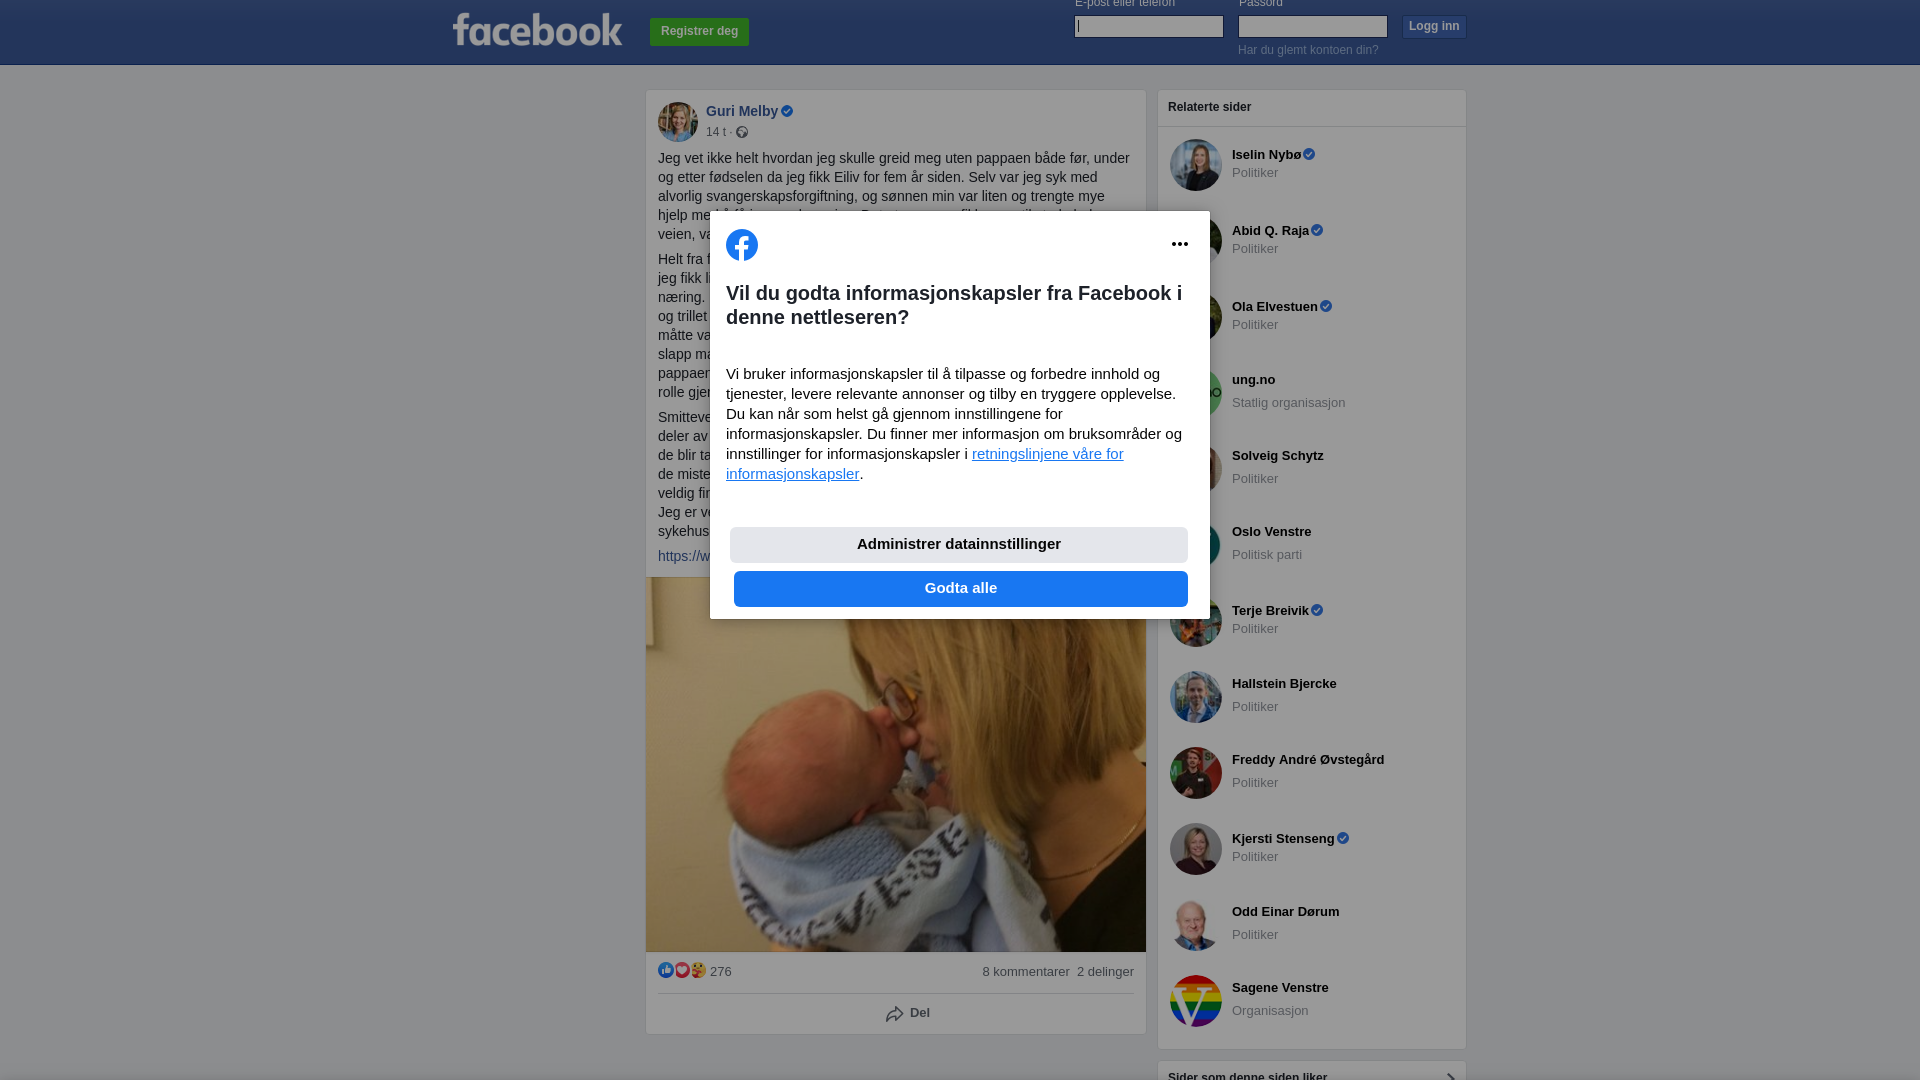
Task: Focus the Passord input field
Action: (x=1312, y=26)
